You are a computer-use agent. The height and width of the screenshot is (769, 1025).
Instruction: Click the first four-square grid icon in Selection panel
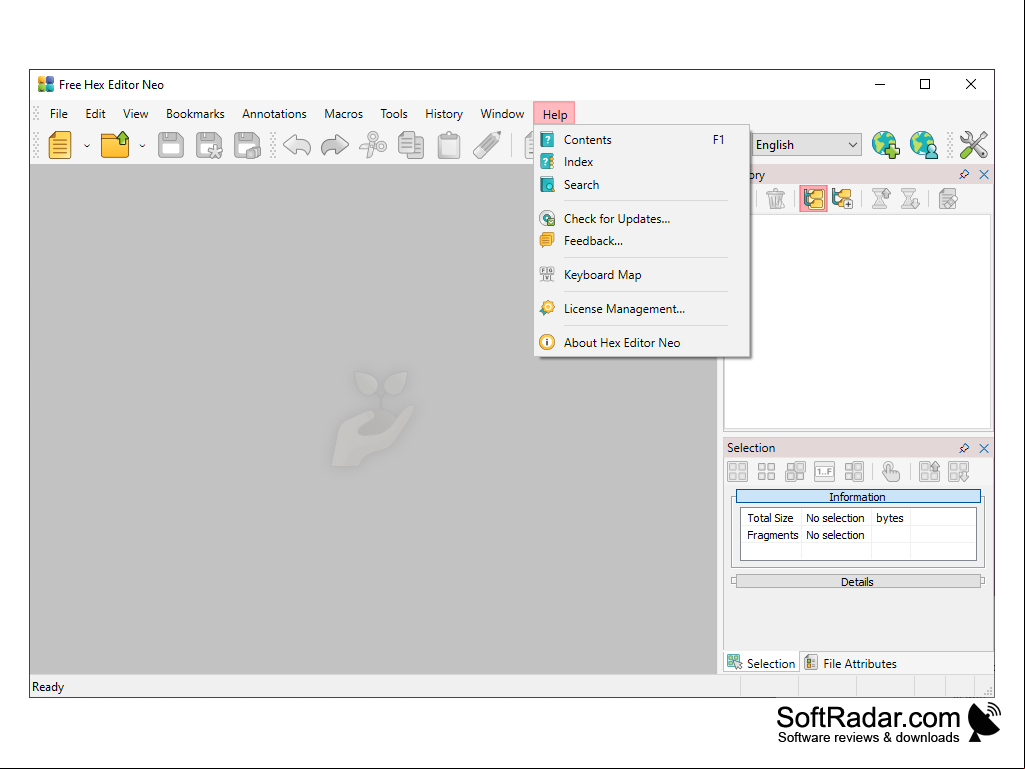point(737,471)
